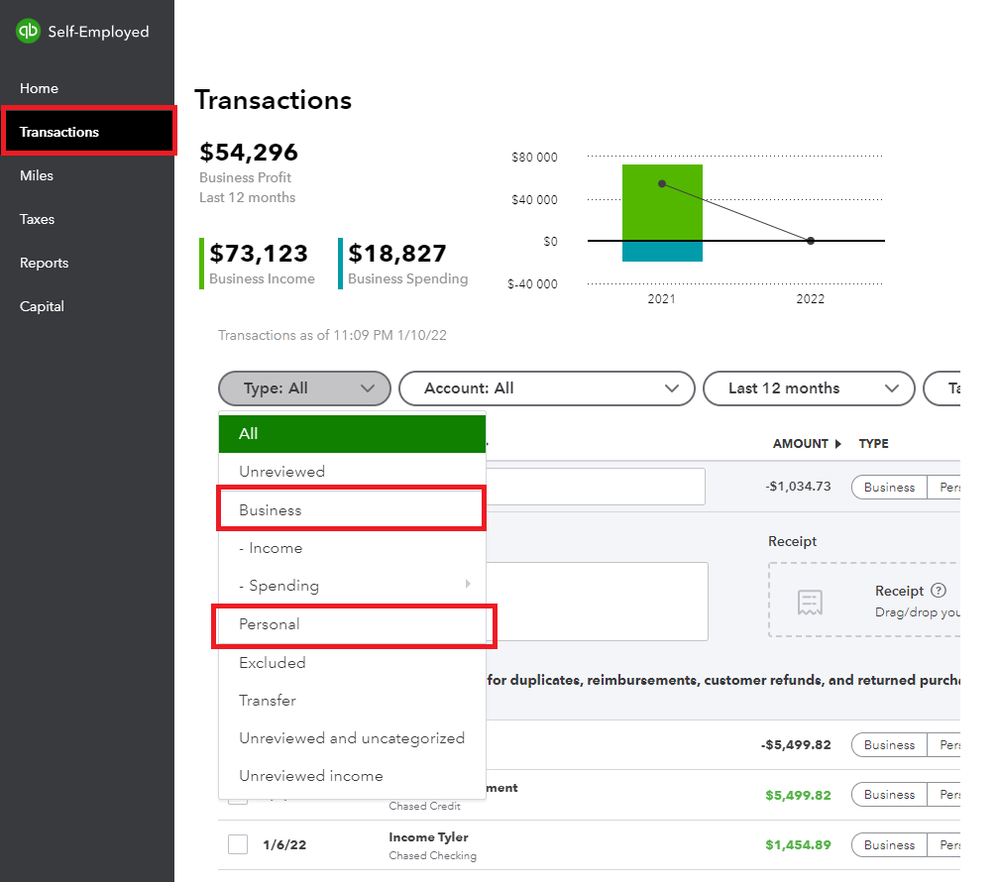Click the $1,454.89 amount
This screenshot has width=999, height=882.
(798, 844)
